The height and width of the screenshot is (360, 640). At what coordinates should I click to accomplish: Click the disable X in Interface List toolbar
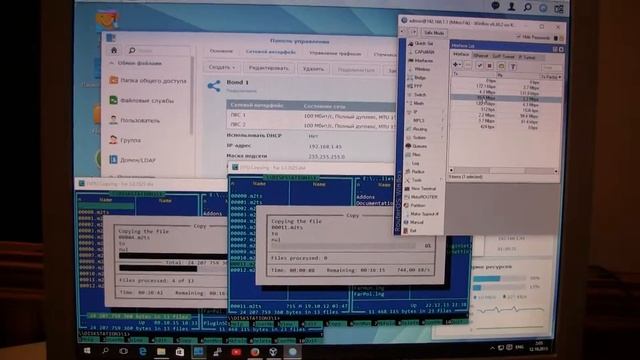pyautogui.click(x=490, y=65)
